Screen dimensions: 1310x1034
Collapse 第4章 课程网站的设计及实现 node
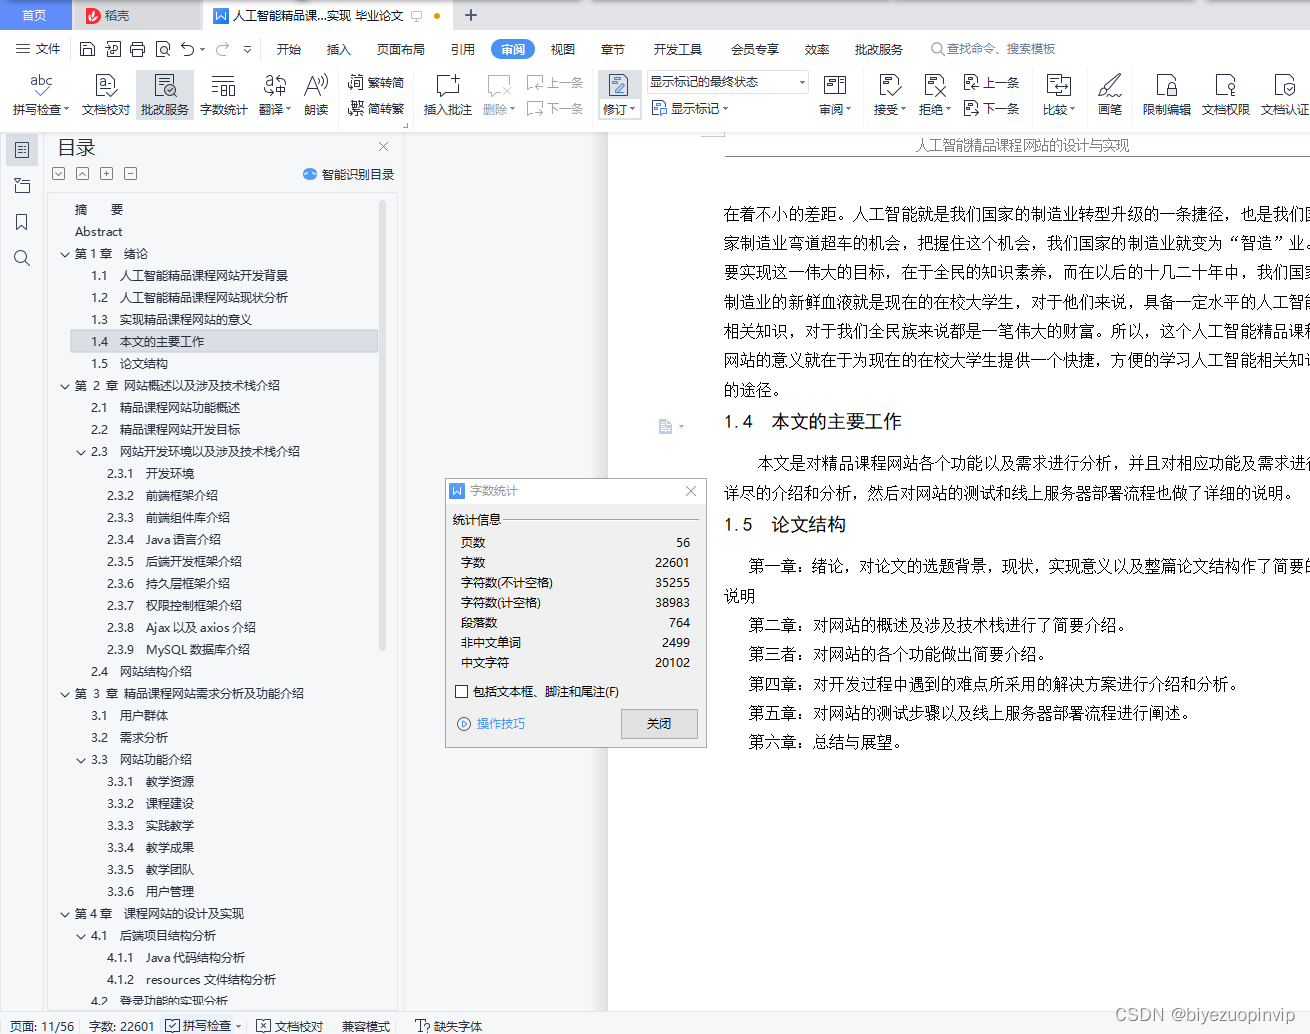pyautogui.click(x=65, y=914)
